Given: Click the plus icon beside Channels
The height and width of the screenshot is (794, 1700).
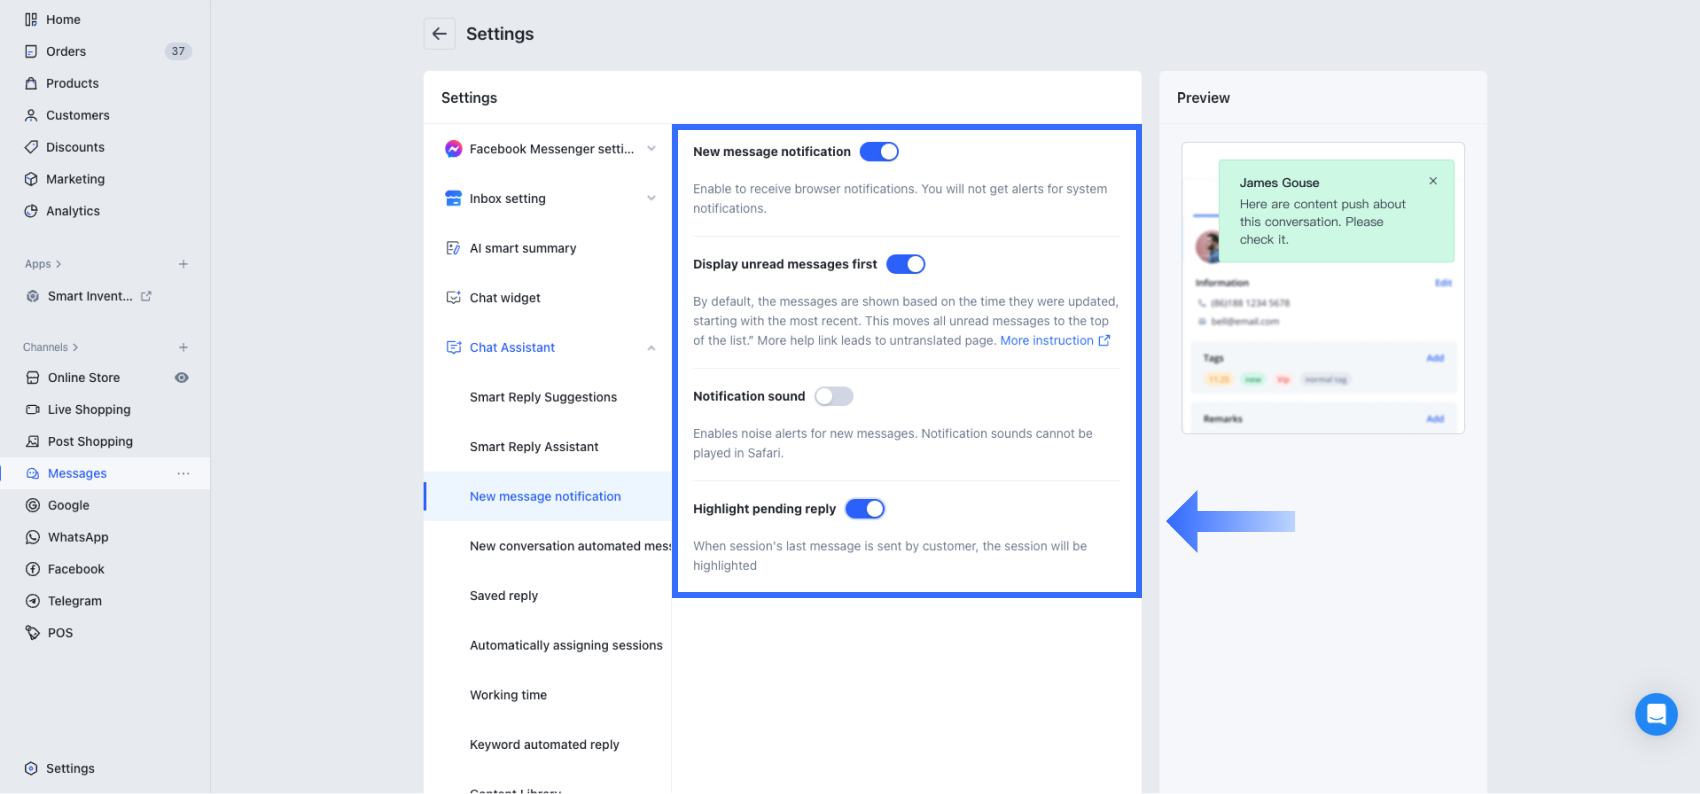Looking at the screenshot, I should coord(183,347).
